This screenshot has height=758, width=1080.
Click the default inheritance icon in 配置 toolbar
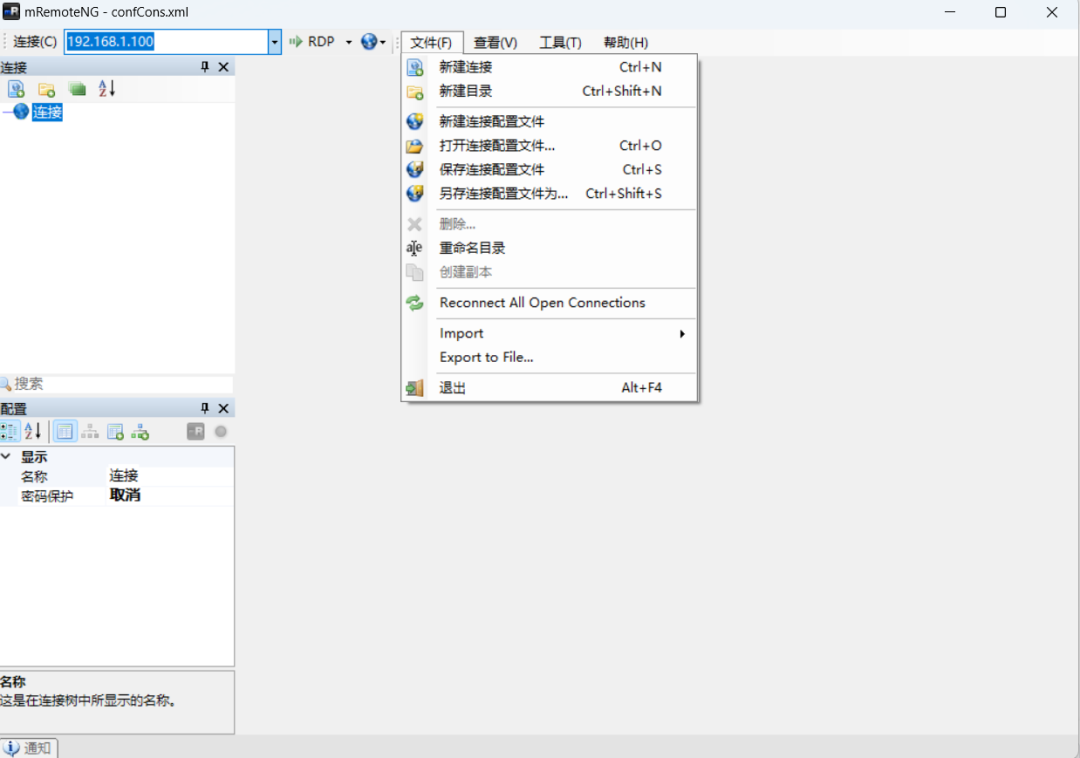(140, 432)
